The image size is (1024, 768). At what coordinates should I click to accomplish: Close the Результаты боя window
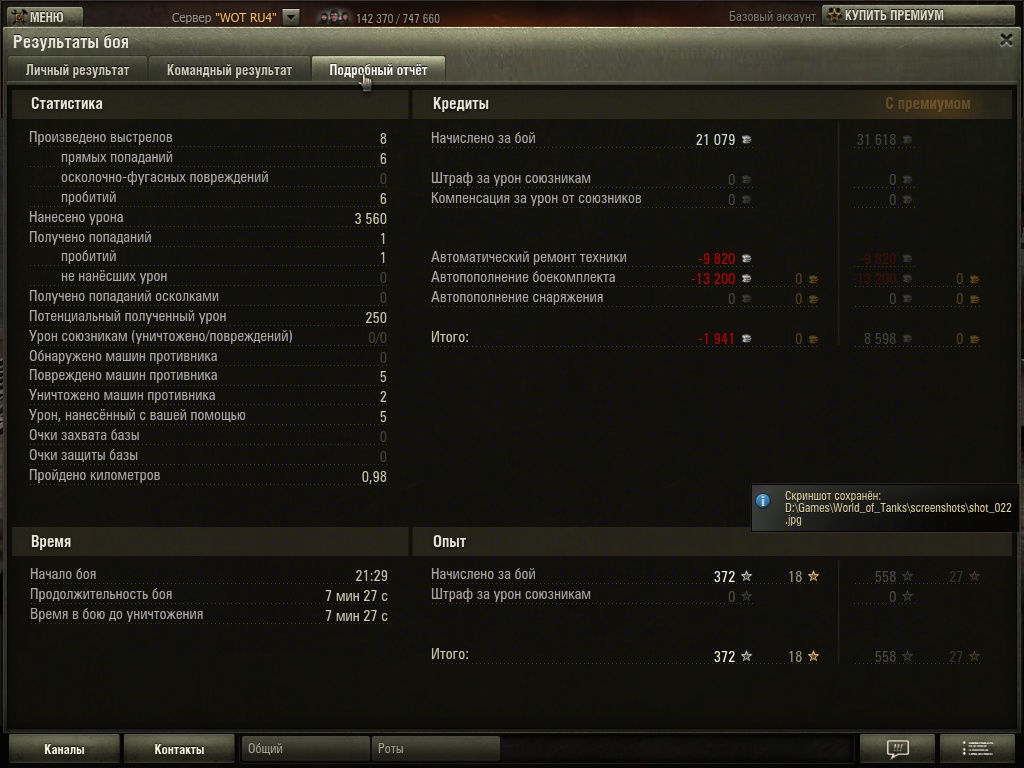pyautogui.click(x=1006, y=40)
